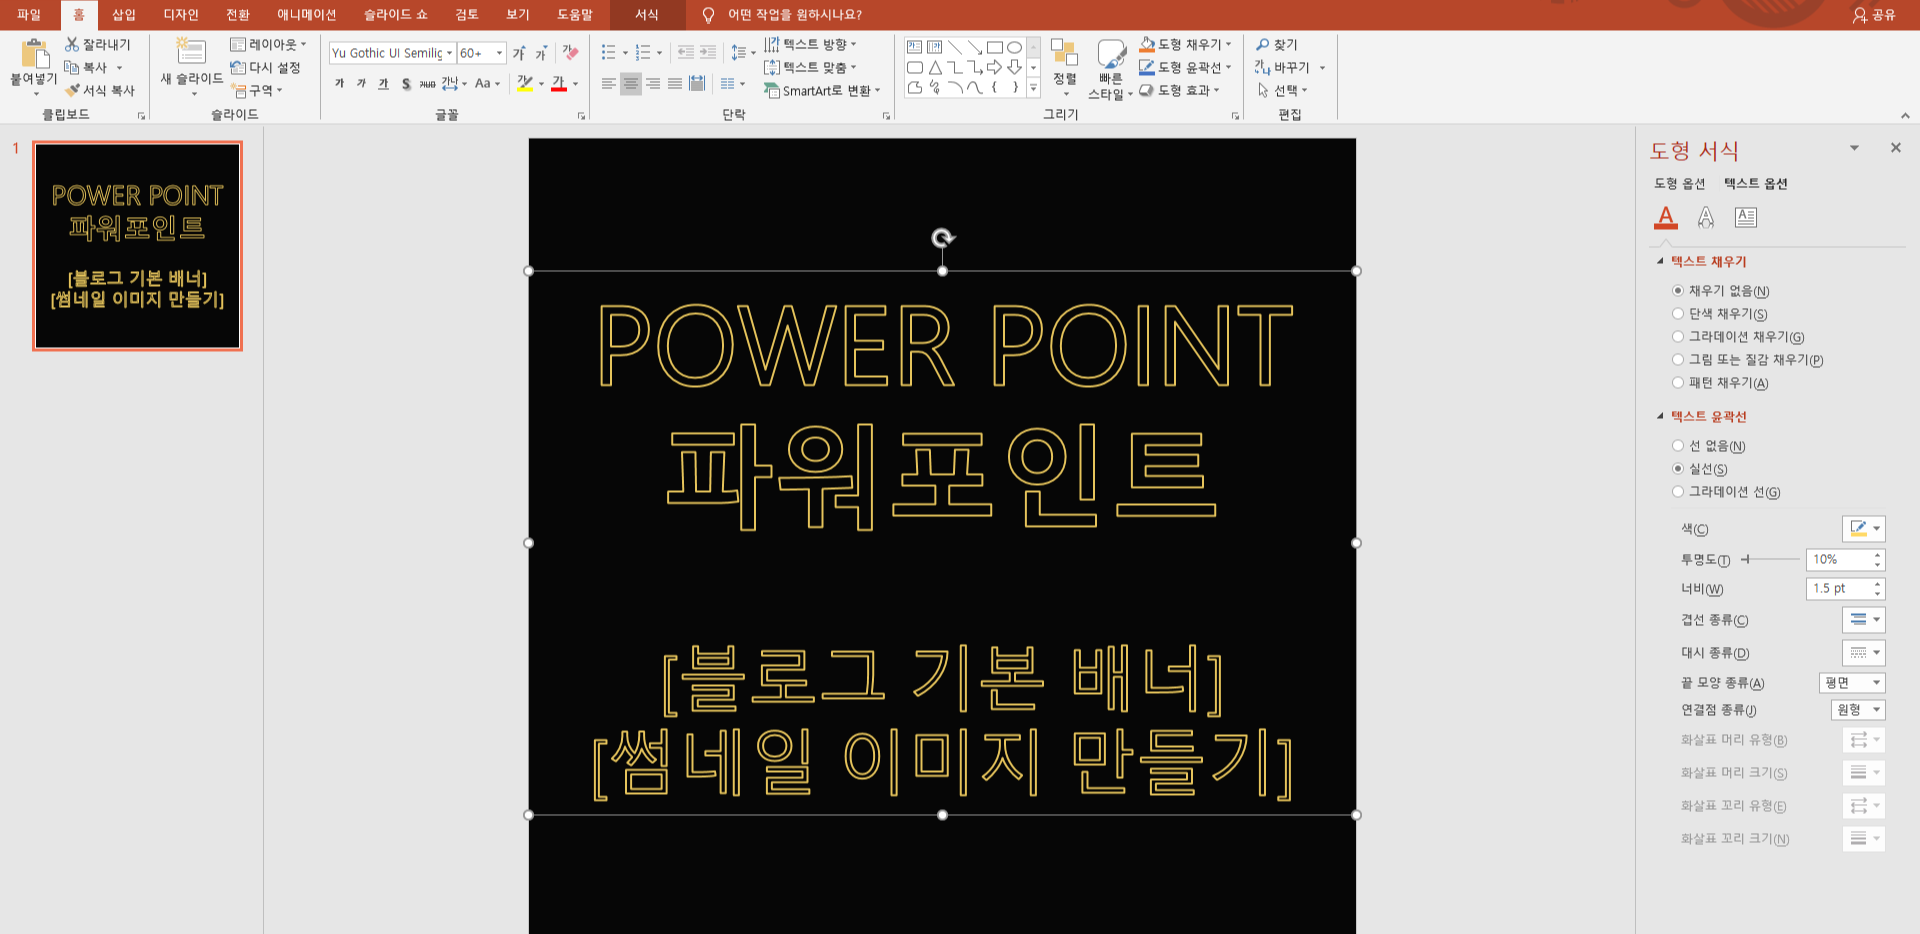Viewport: 1920px width, 934px height.
Task: Align text right in paragraph group
Action: click(x=653, y=84)
